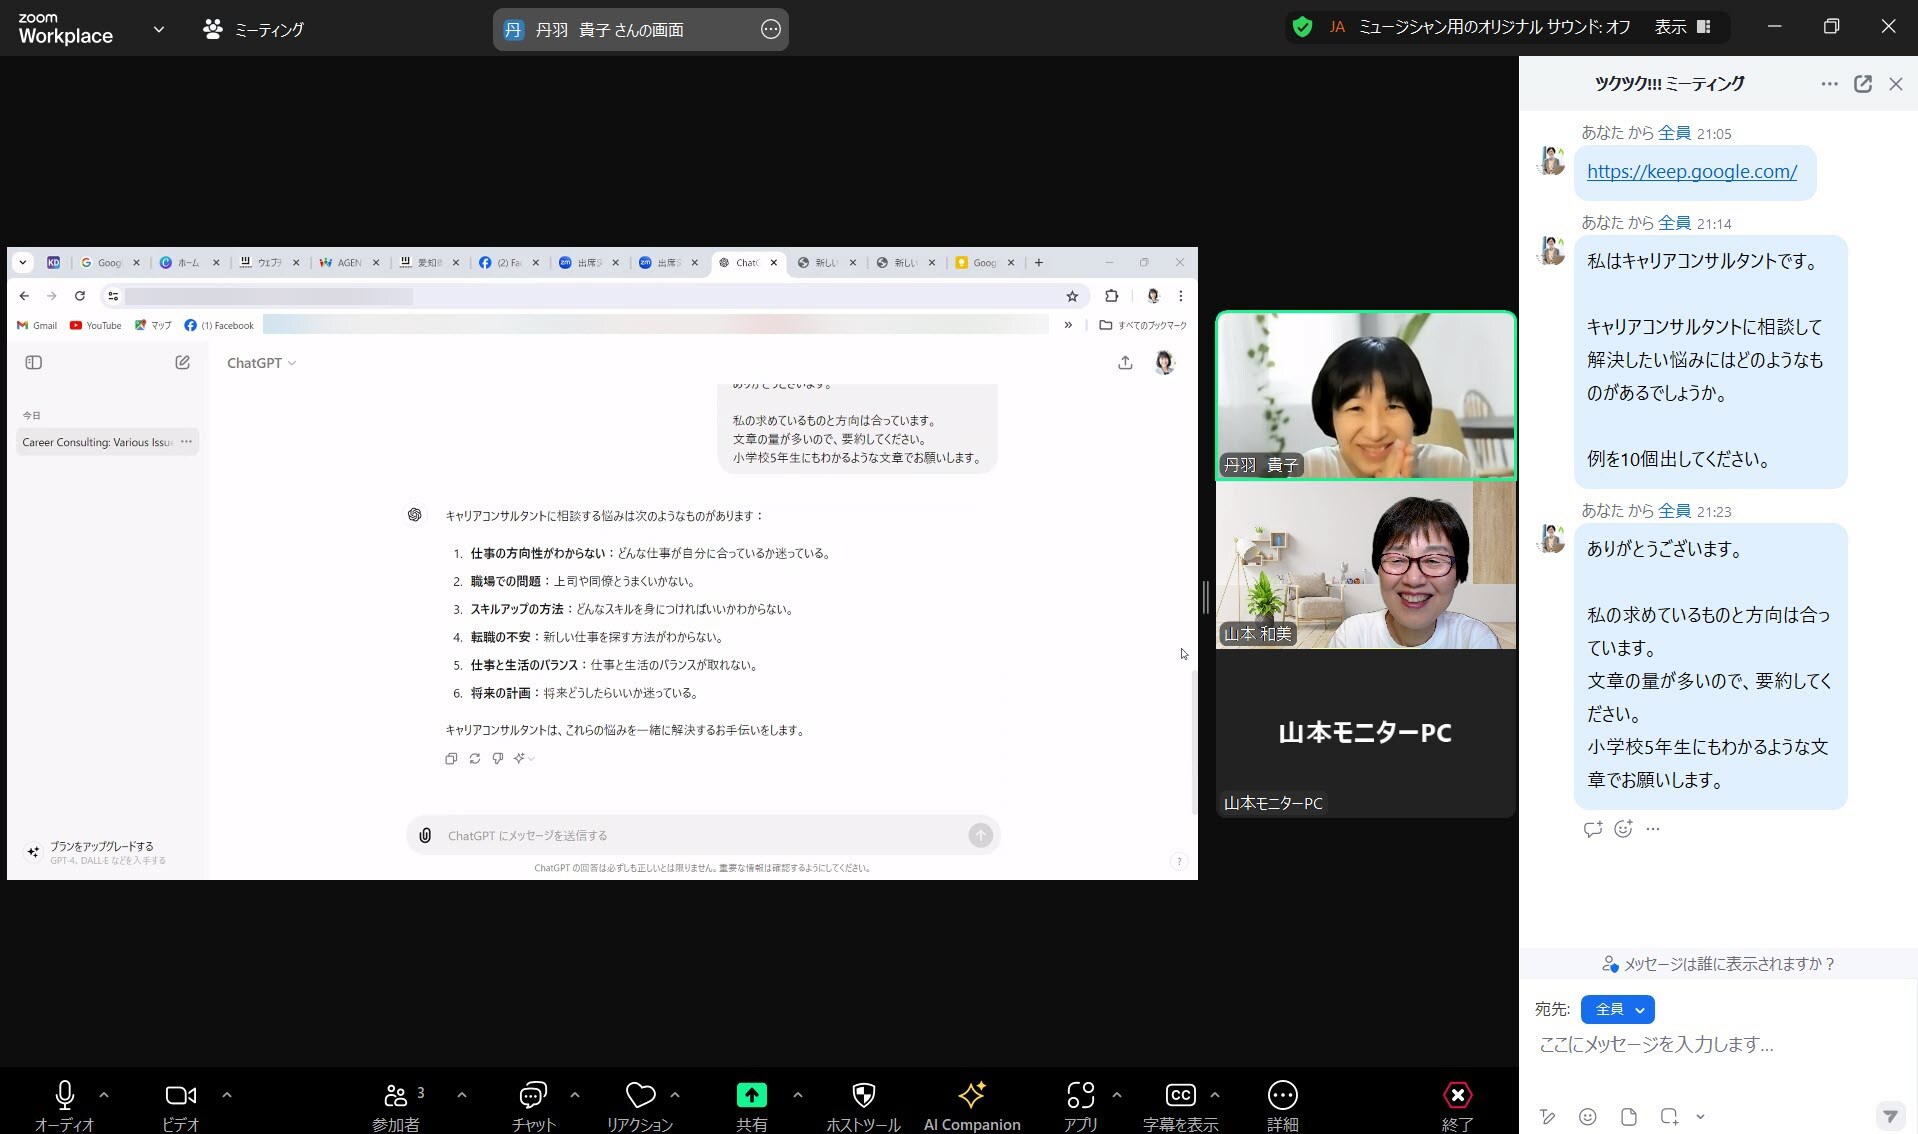
Task: Expand the audio options arrow
Action: (104, 1095)
